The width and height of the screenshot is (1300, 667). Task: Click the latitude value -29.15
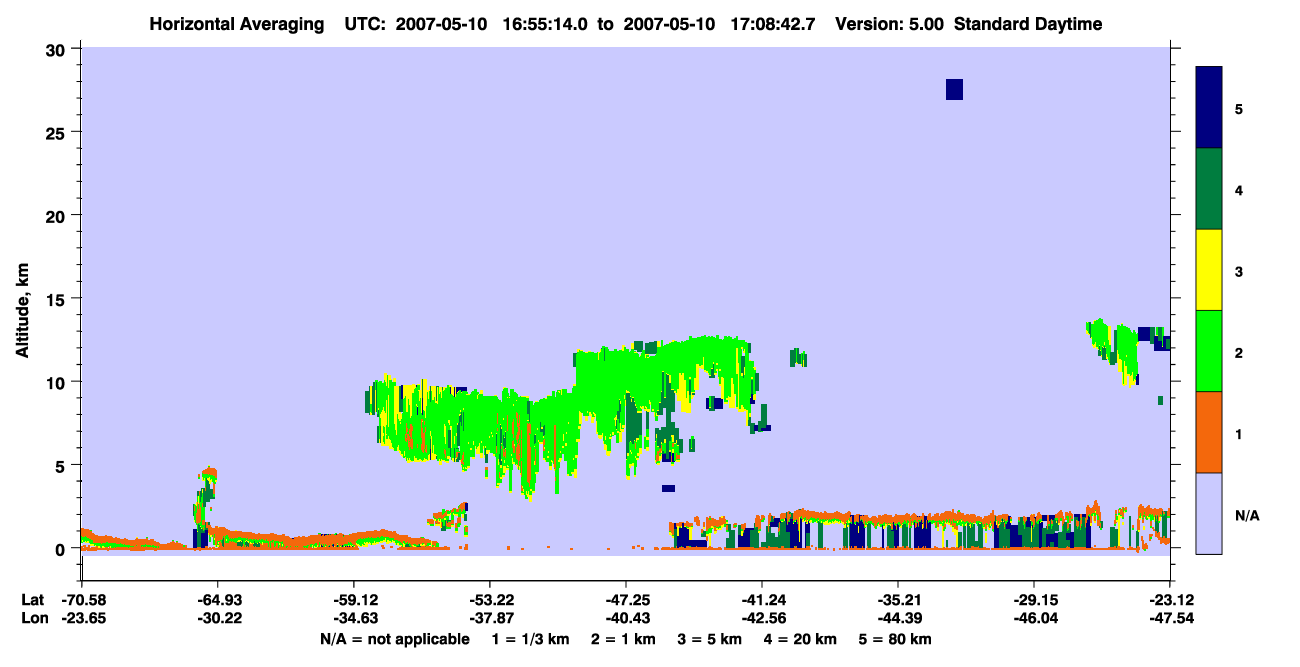(x=1034, y=599)
